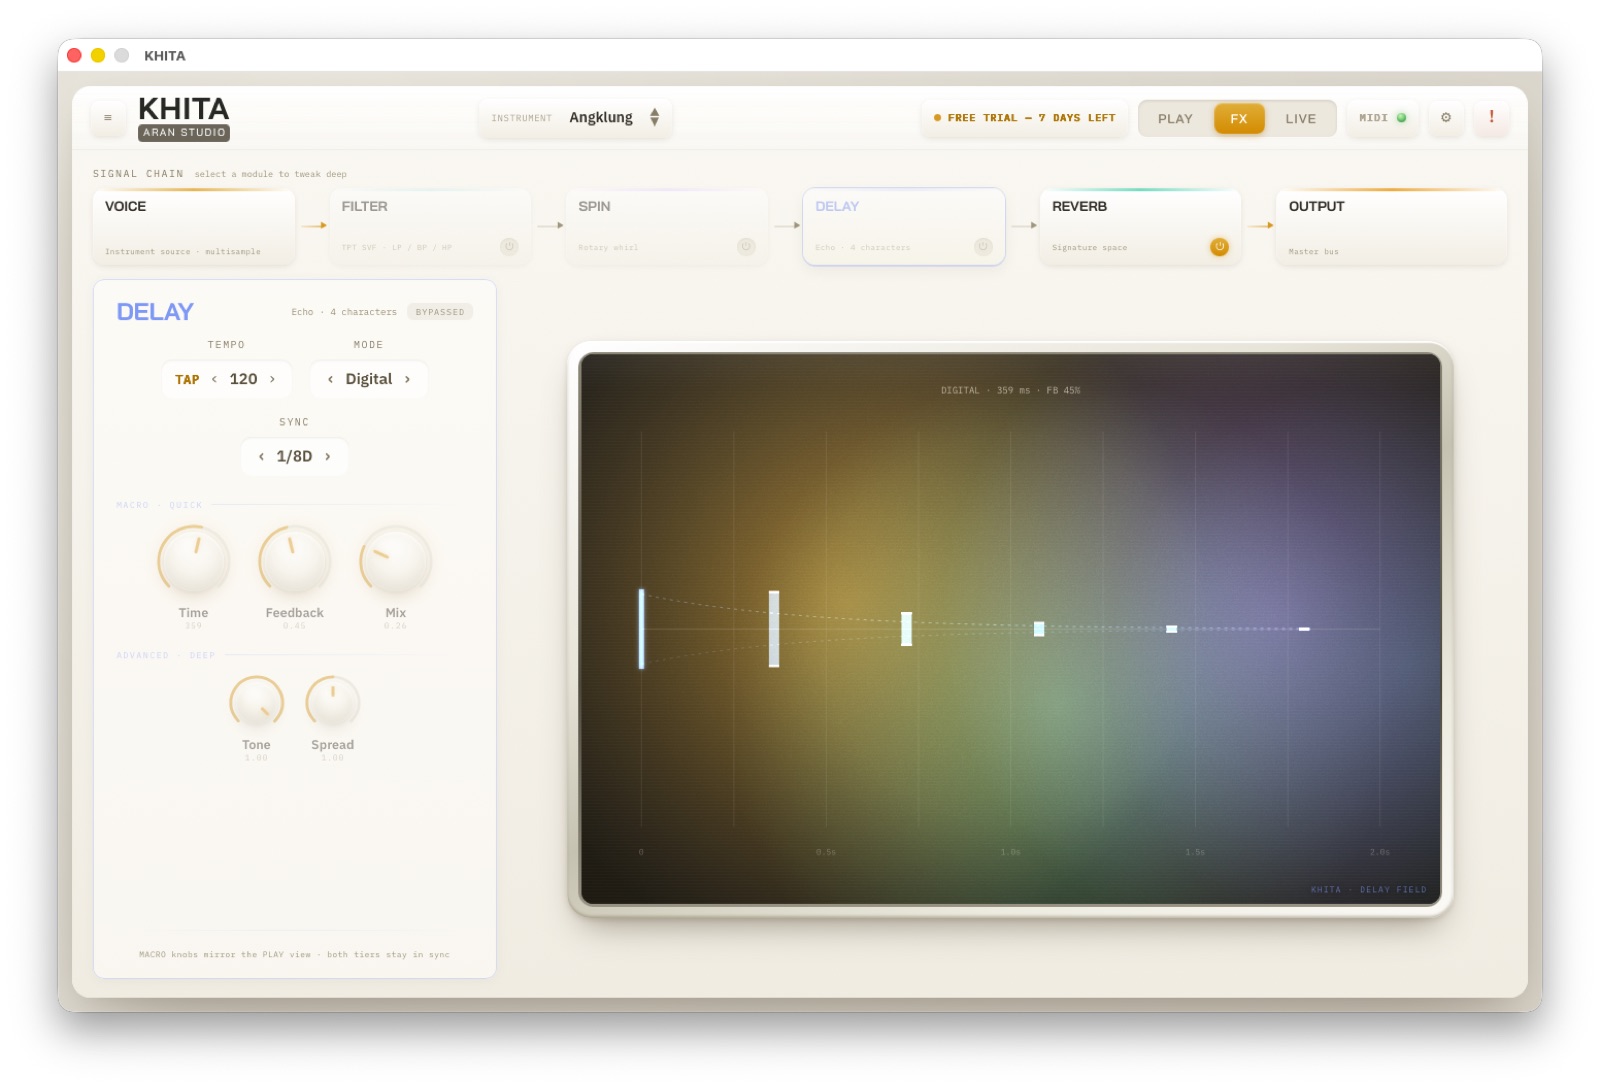Click the Digital mode label
Image resolution: width=1600 pixels, height=1088 pixels.
tap(369, 379)
